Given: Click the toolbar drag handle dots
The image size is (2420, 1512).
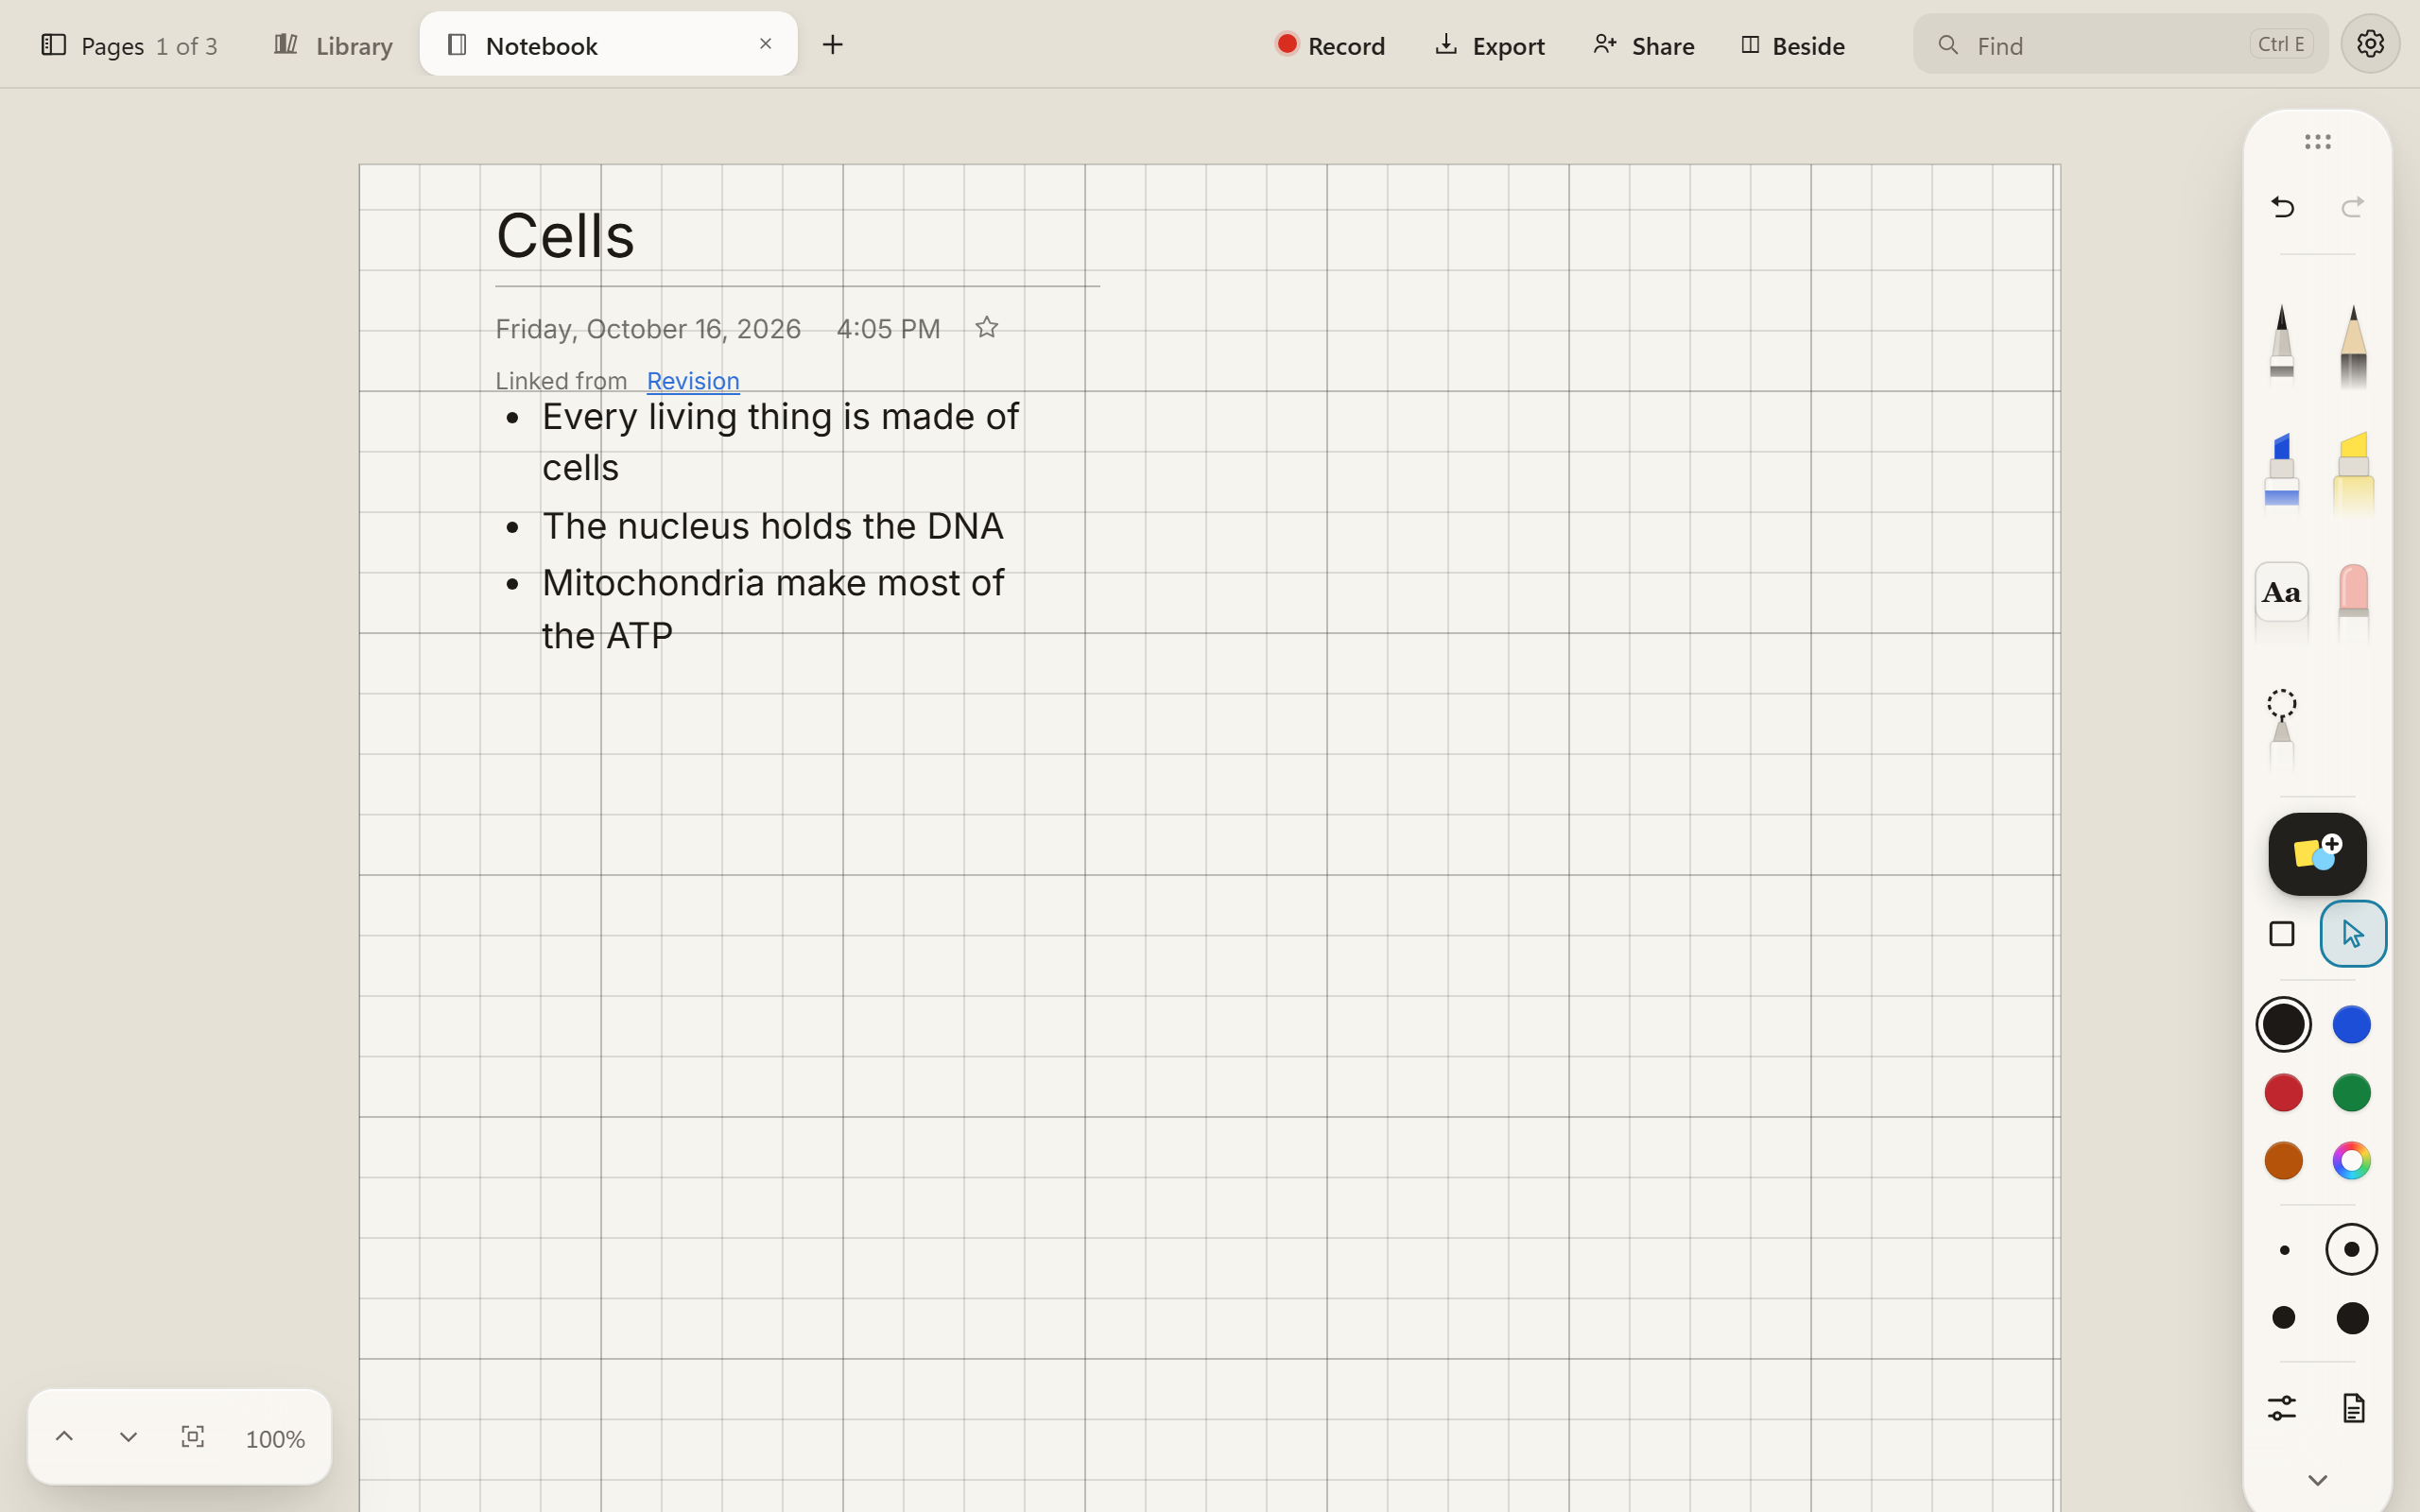Looking at the screenshot, I should [x=2317, y=142].
